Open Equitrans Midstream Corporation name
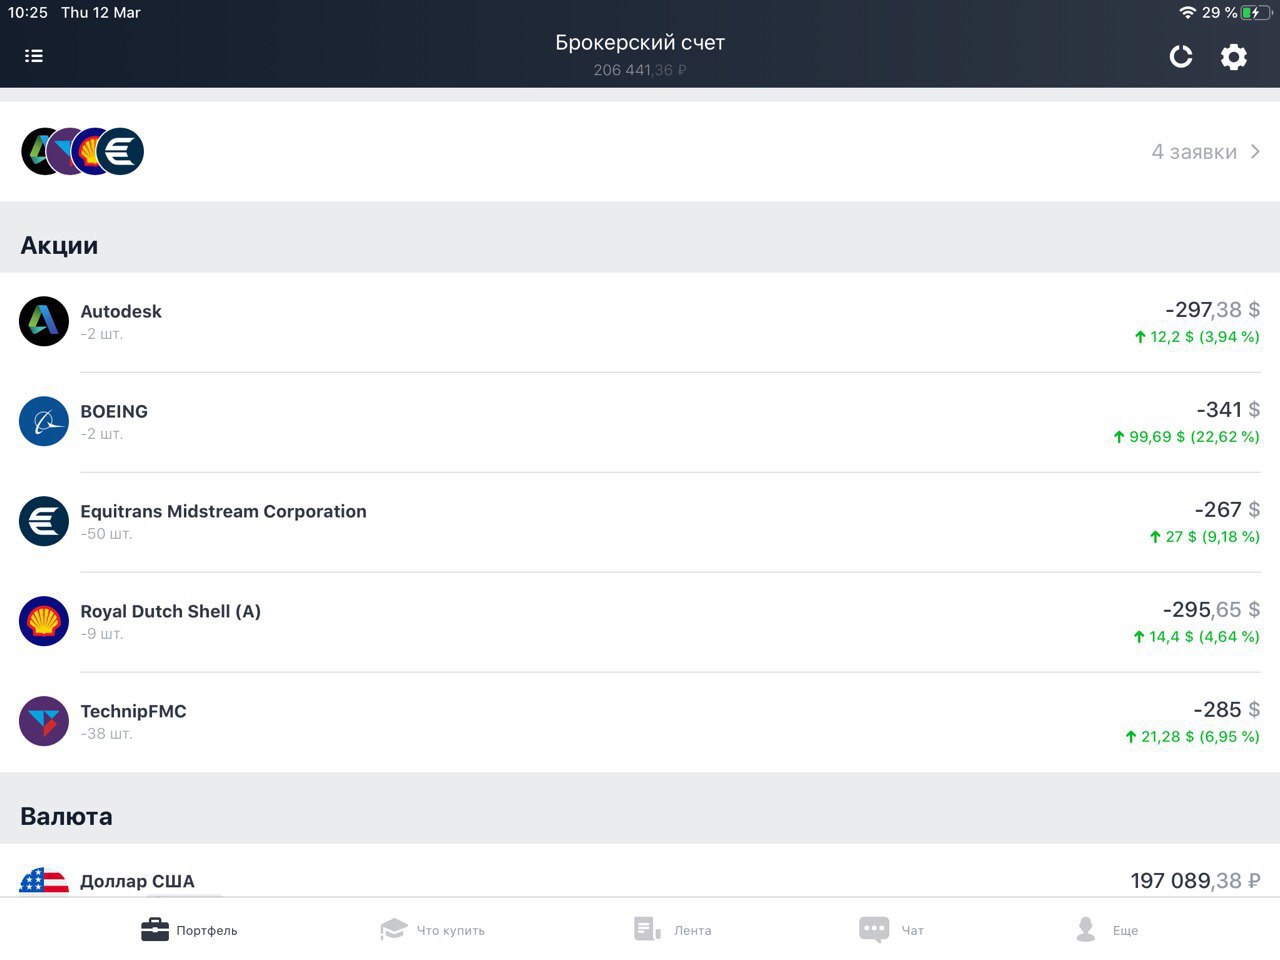Image resolution: width=1280 pixels, height=960 pixels. pos(223,511)
